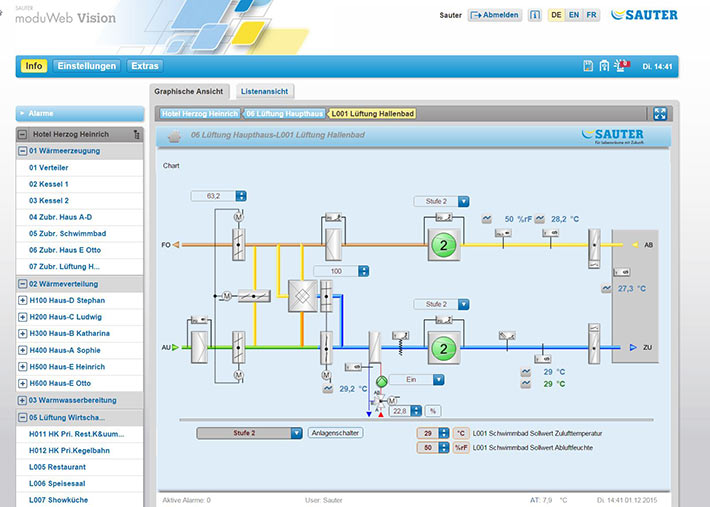Click the Abmelden logout button
710x507 pixels.
click(495, 16)
